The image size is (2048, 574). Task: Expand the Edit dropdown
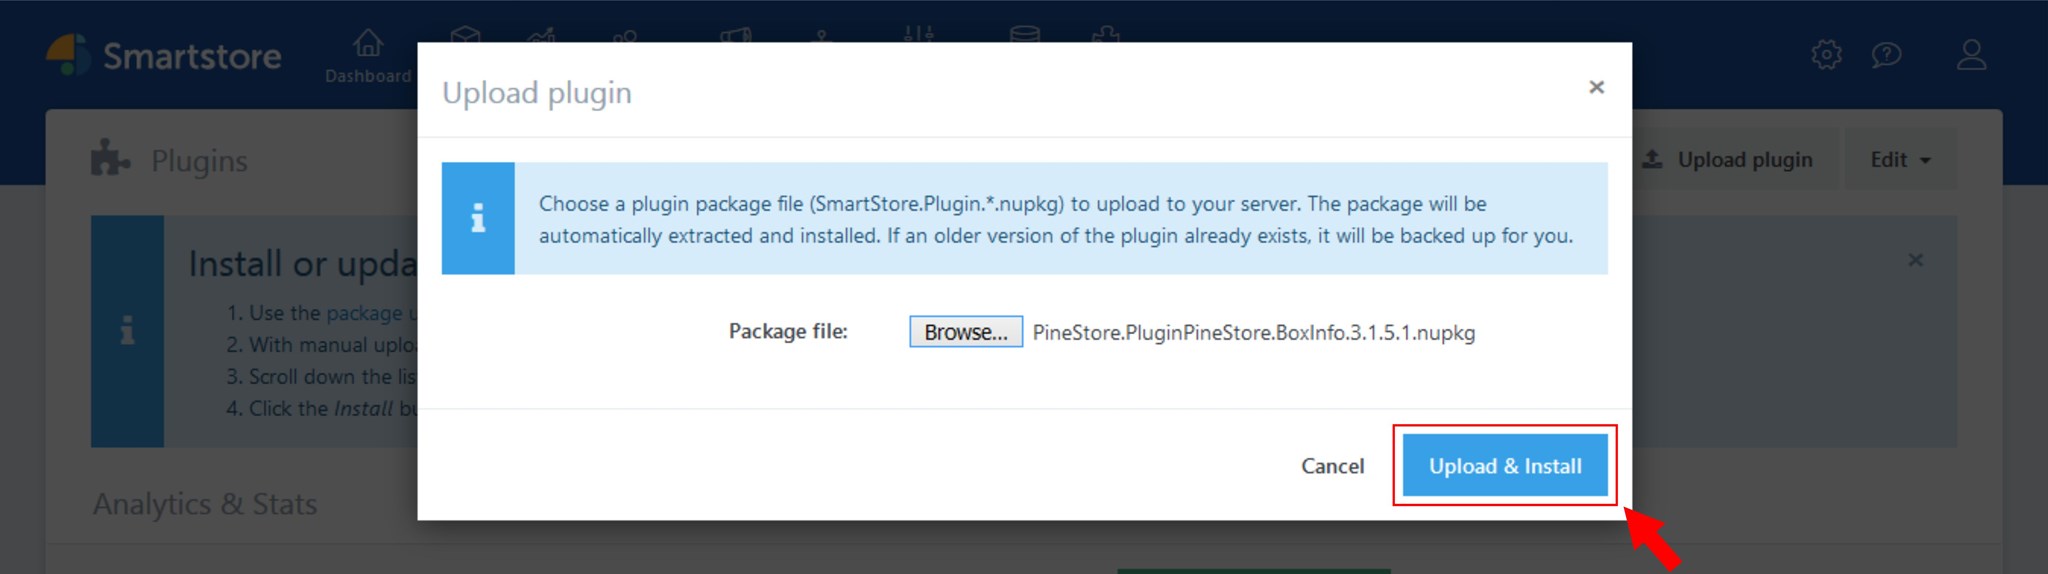tap(1900, 160)
